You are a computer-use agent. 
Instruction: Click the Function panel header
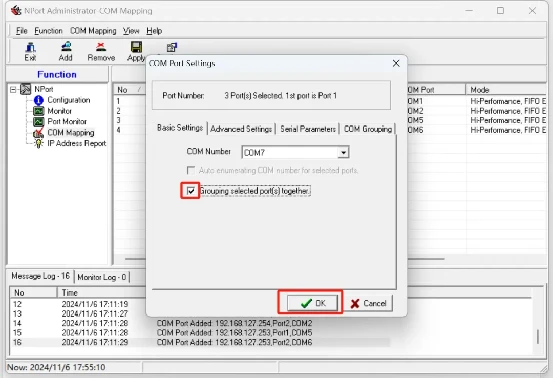[x=57, y=75]
